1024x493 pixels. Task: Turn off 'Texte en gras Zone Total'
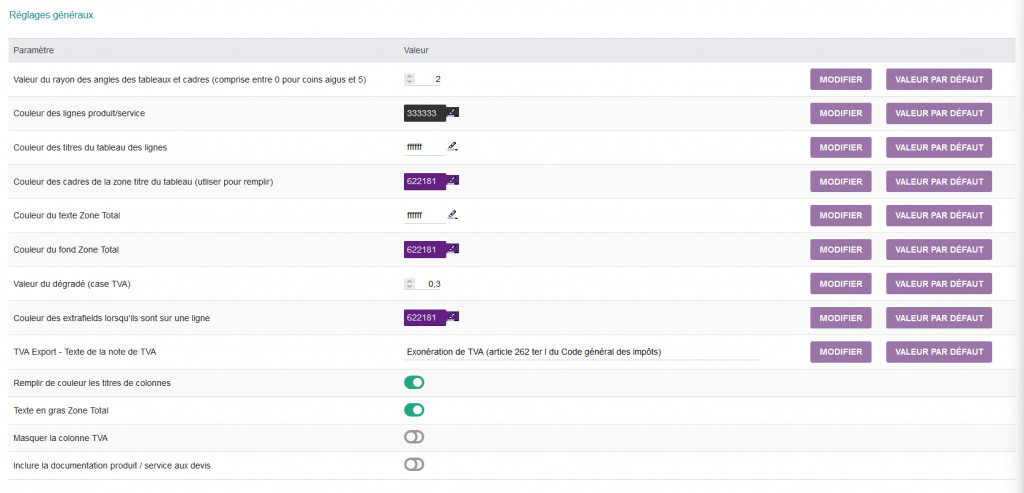pyautogui.click(x=414, y=410)
